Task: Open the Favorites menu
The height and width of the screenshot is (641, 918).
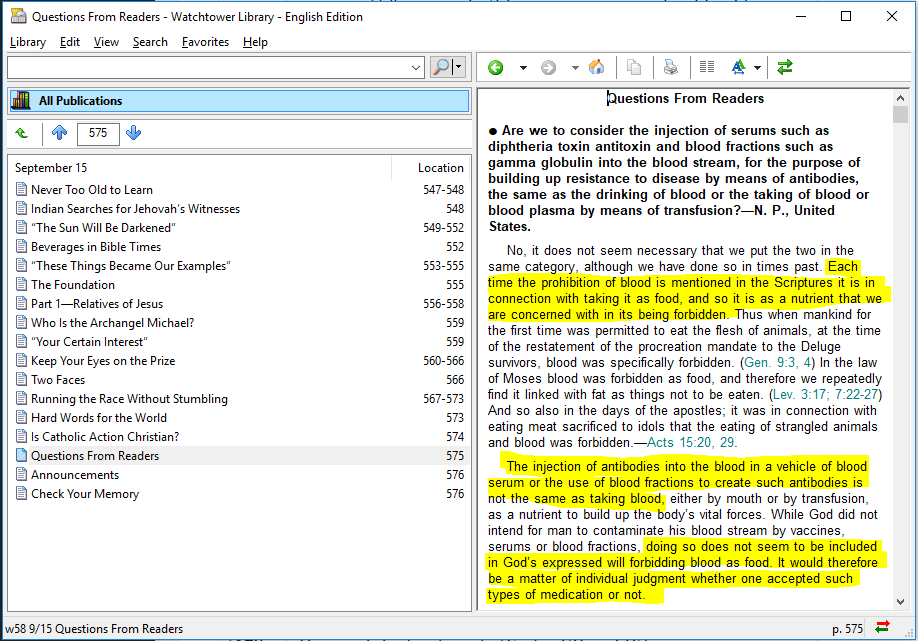Action: point(205,42)
